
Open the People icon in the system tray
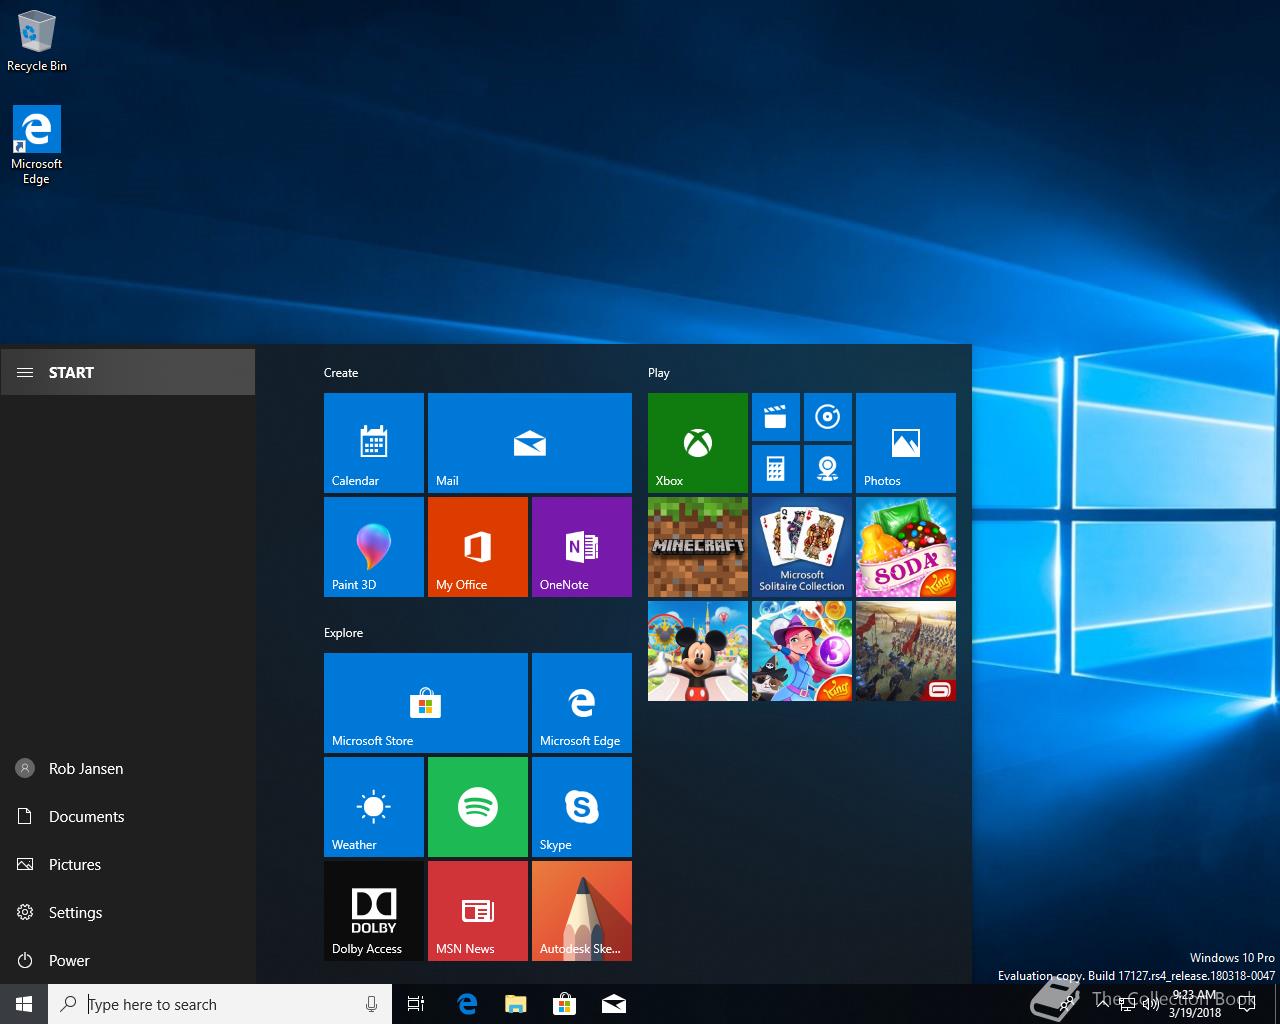(x=1067, y=1004)
